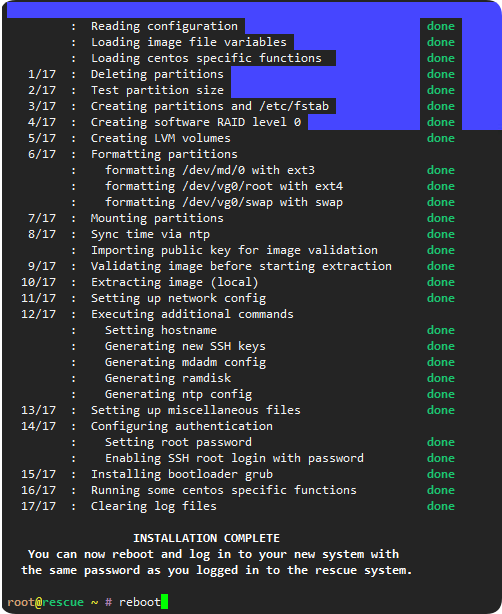Click 'formatting /dev/md/0 with ext3' line
Screen dimensions: 502x614
point(210,170)
